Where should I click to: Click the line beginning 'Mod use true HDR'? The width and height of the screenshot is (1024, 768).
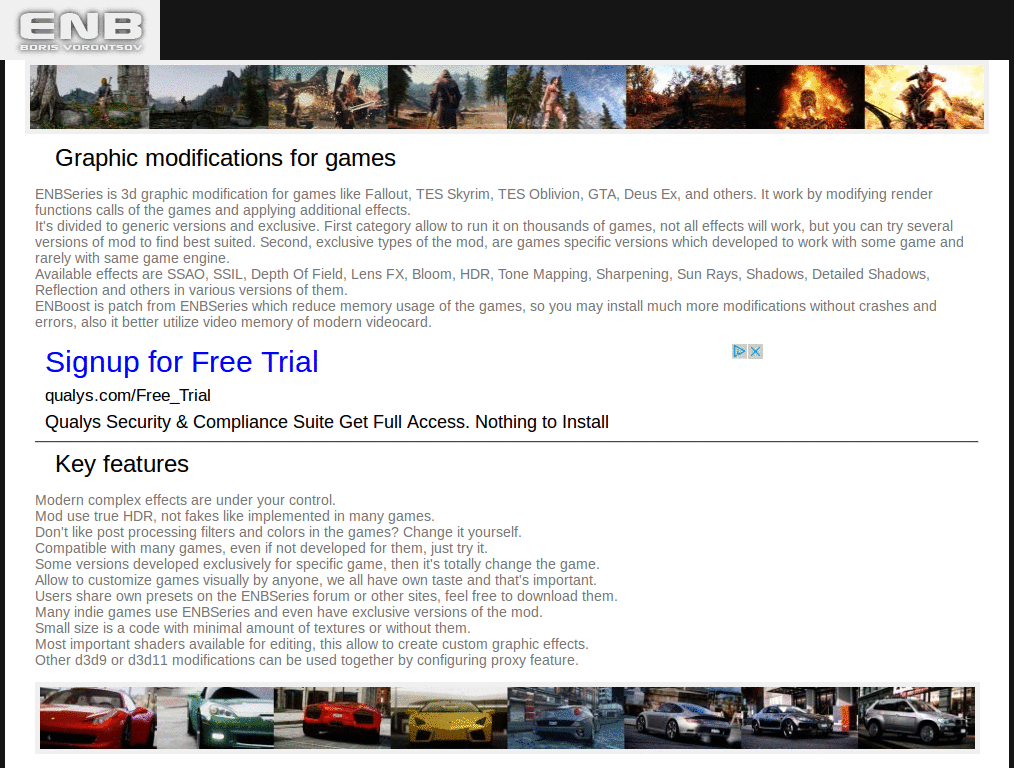(234, 516)
